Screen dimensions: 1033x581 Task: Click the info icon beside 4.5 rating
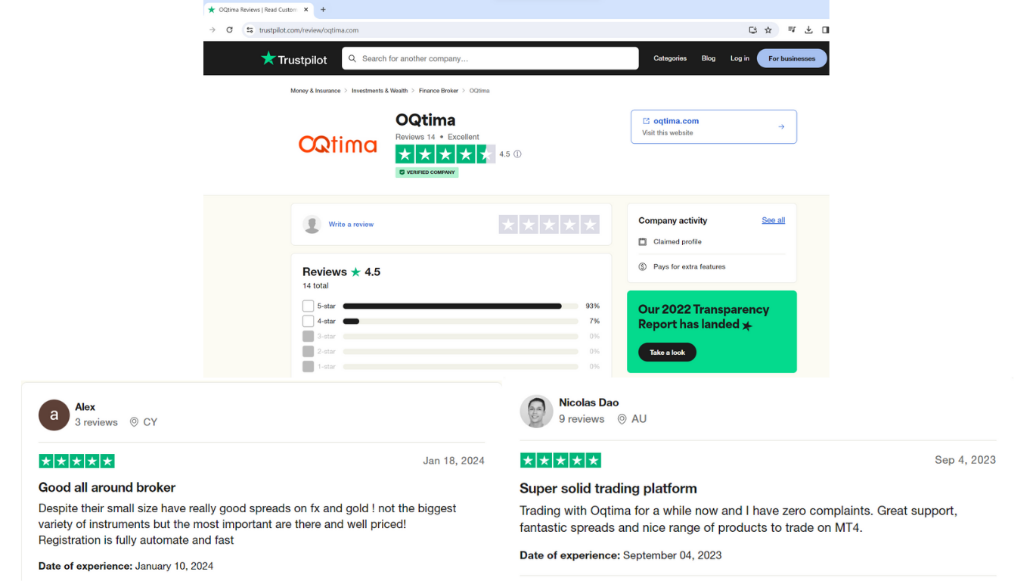click(517, 154)
